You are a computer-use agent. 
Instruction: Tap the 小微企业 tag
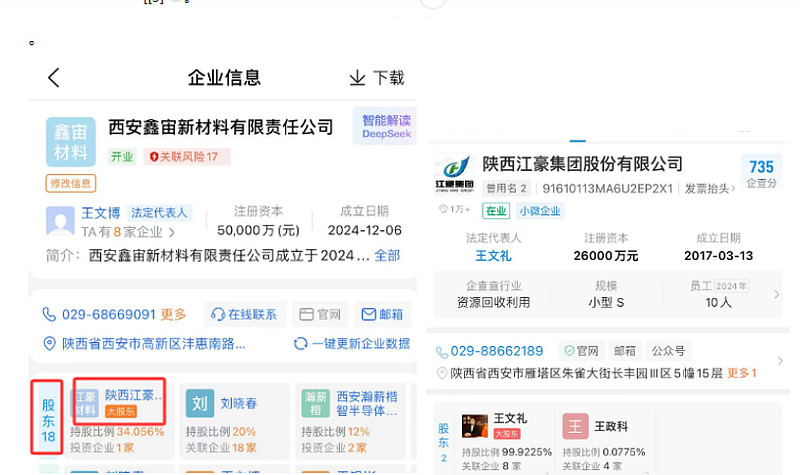pos(540,211)
